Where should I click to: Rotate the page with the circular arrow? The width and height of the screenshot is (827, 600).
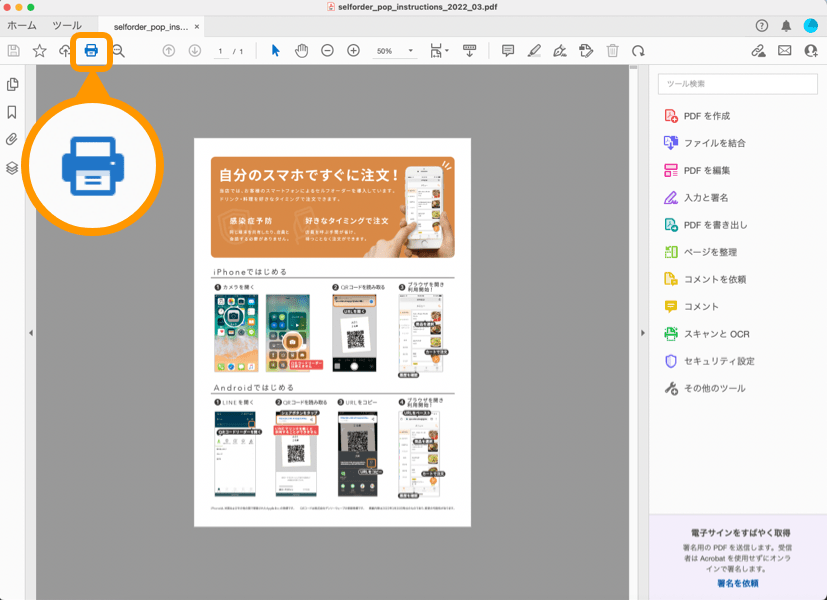pos(638,51)
